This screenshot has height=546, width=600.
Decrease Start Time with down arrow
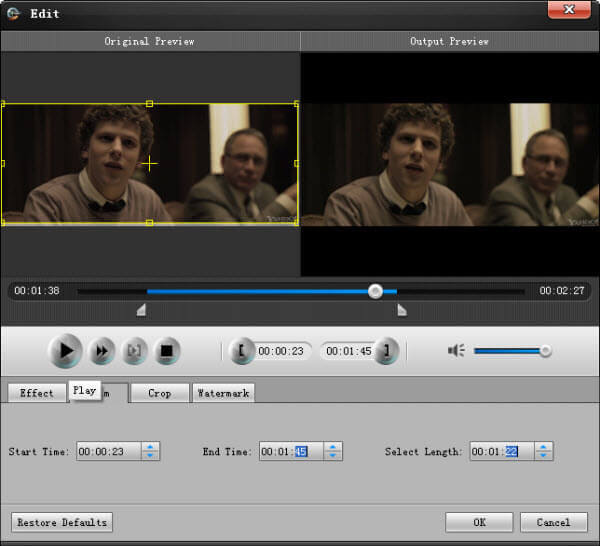(x=150, y=456)
